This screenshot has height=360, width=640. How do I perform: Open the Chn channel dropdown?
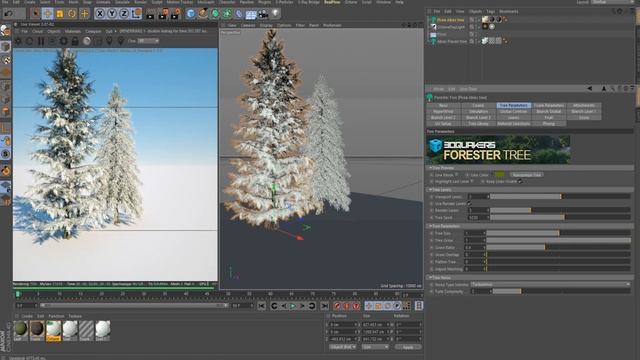point(148,41)
